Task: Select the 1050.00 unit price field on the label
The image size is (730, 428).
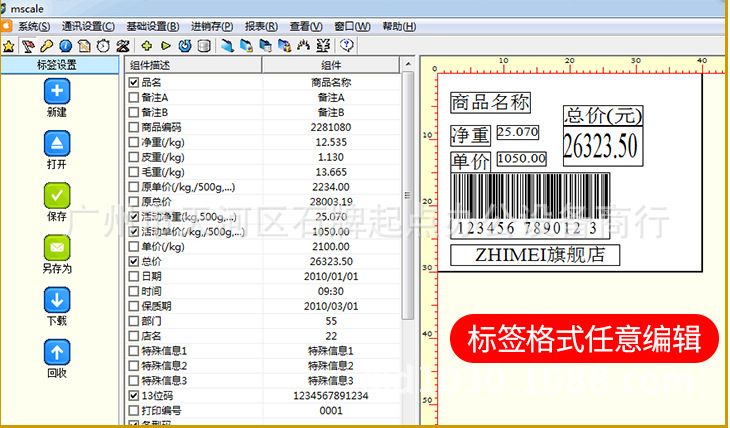Action: tap(521, 159)
